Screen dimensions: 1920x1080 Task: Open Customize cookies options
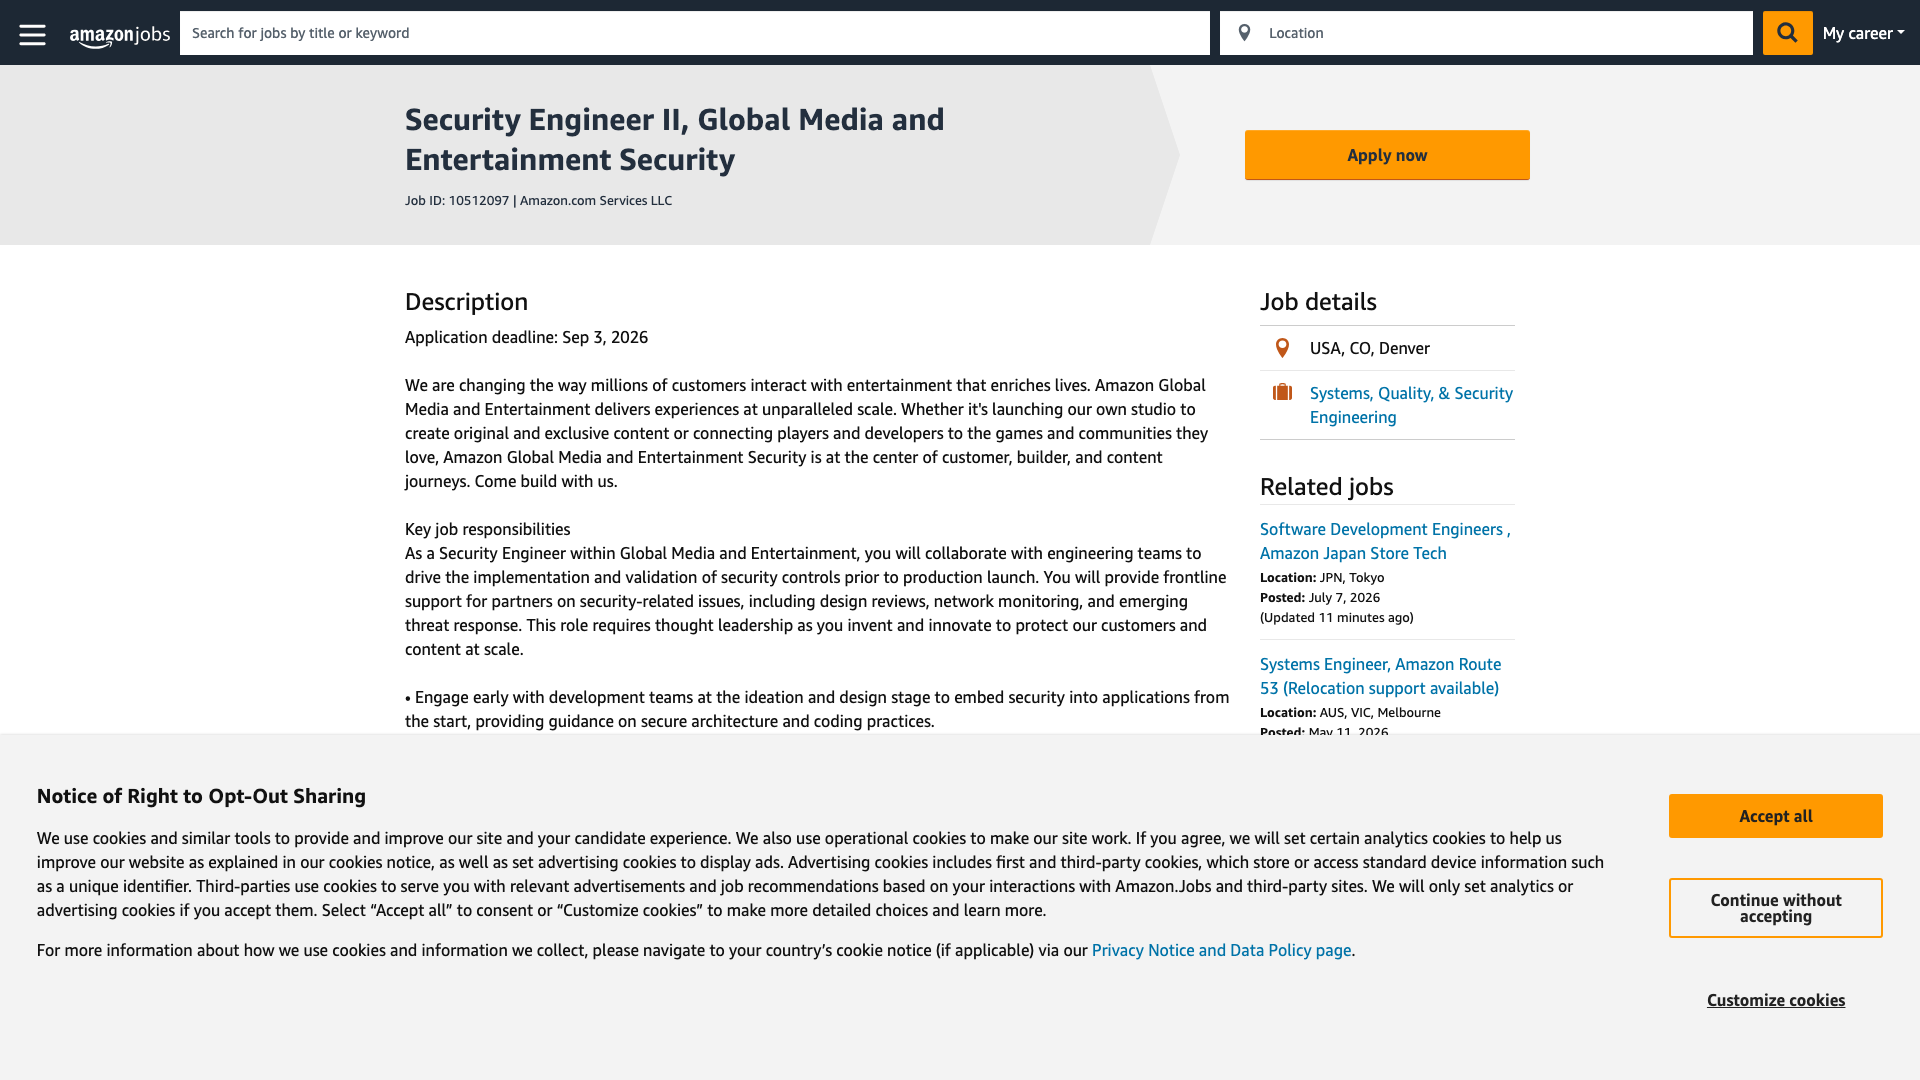point(1775,1000)
